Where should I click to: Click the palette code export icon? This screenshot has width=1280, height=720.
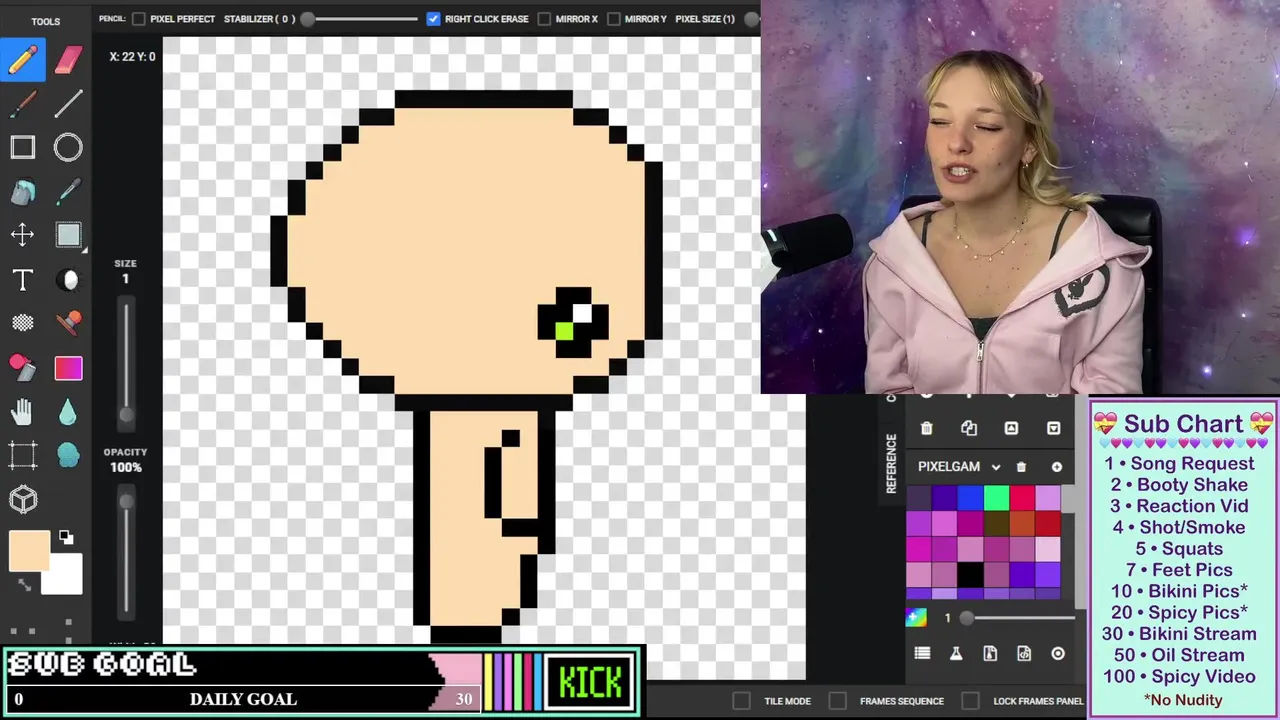coord(1024,653)
